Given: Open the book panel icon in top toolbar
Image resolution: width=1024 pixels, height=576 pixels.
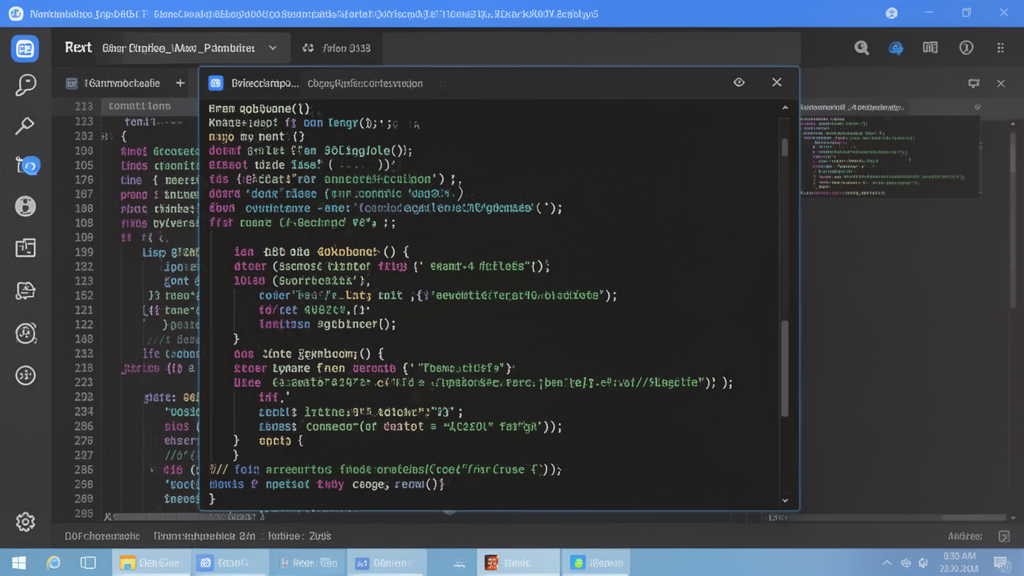Looking at the screenshot, I should (930, 48).
